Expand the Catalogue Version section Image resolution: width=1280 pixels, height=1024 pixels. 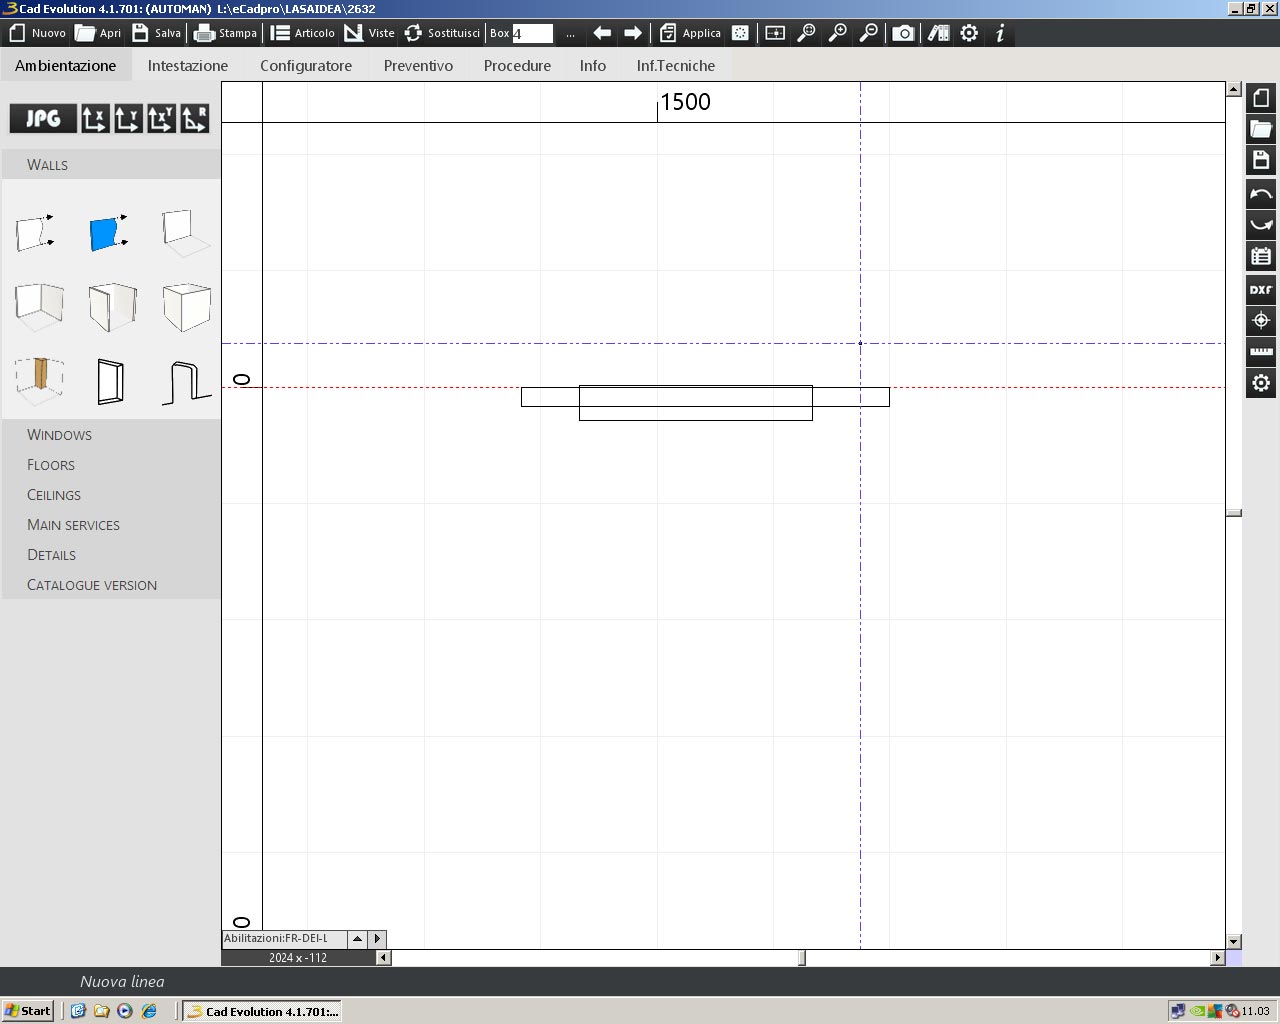point(111,584)
